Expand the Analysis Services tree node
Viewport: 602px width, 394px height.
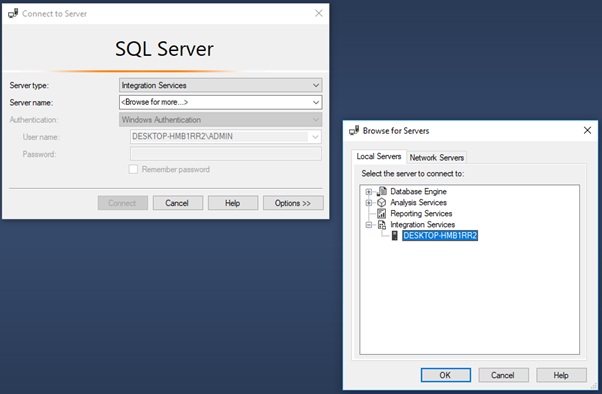(x=369, y=202)
